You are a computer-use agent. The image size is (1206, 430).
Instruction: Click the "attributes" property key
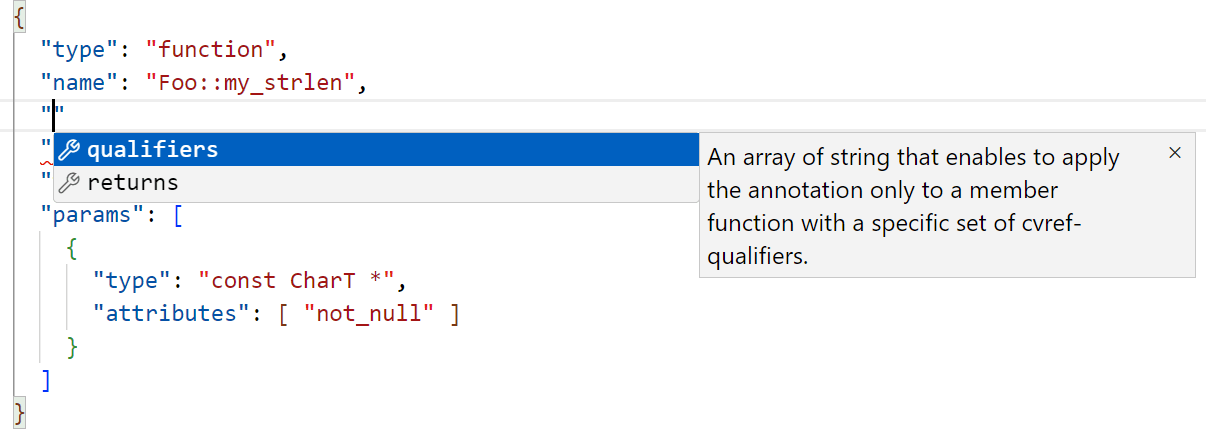point(170,313)
